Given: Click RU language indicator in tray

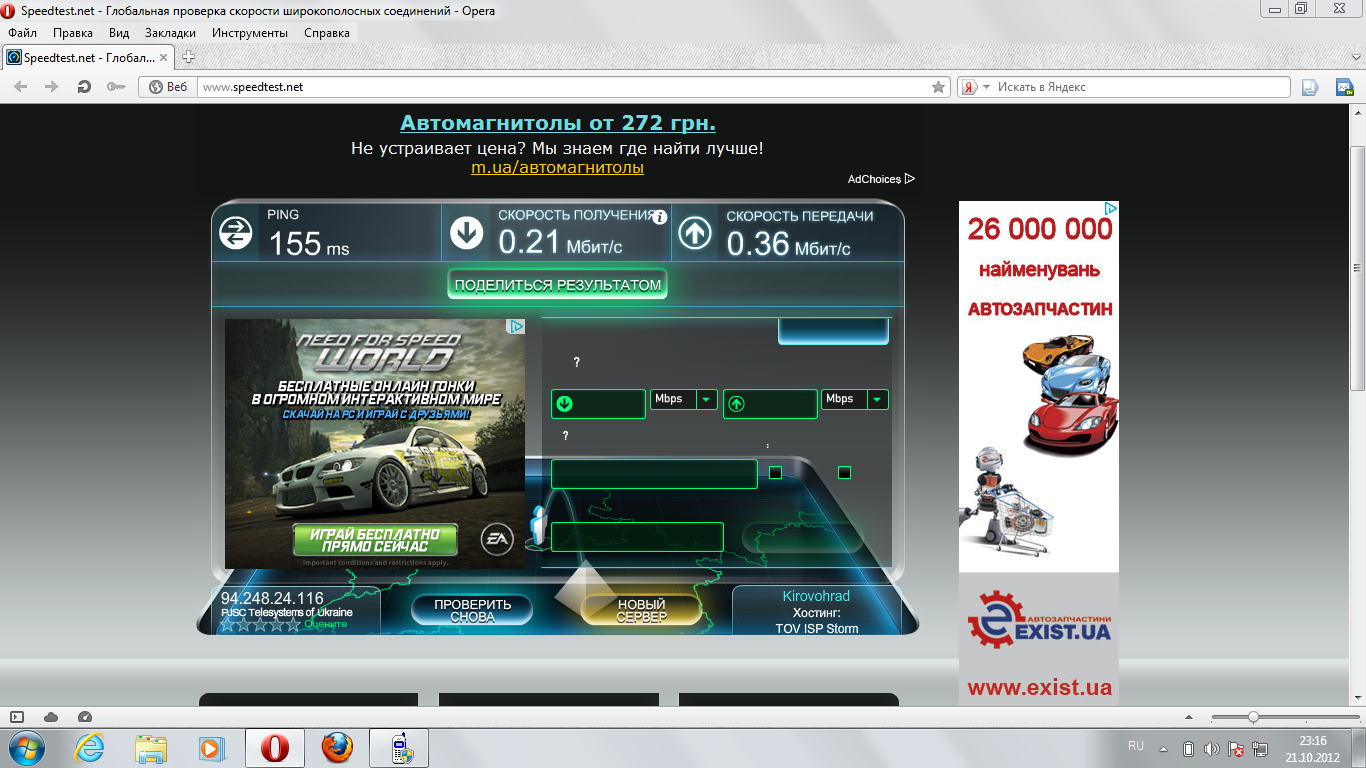Looking at the screenshot, I should click(x=1136, y=746).
